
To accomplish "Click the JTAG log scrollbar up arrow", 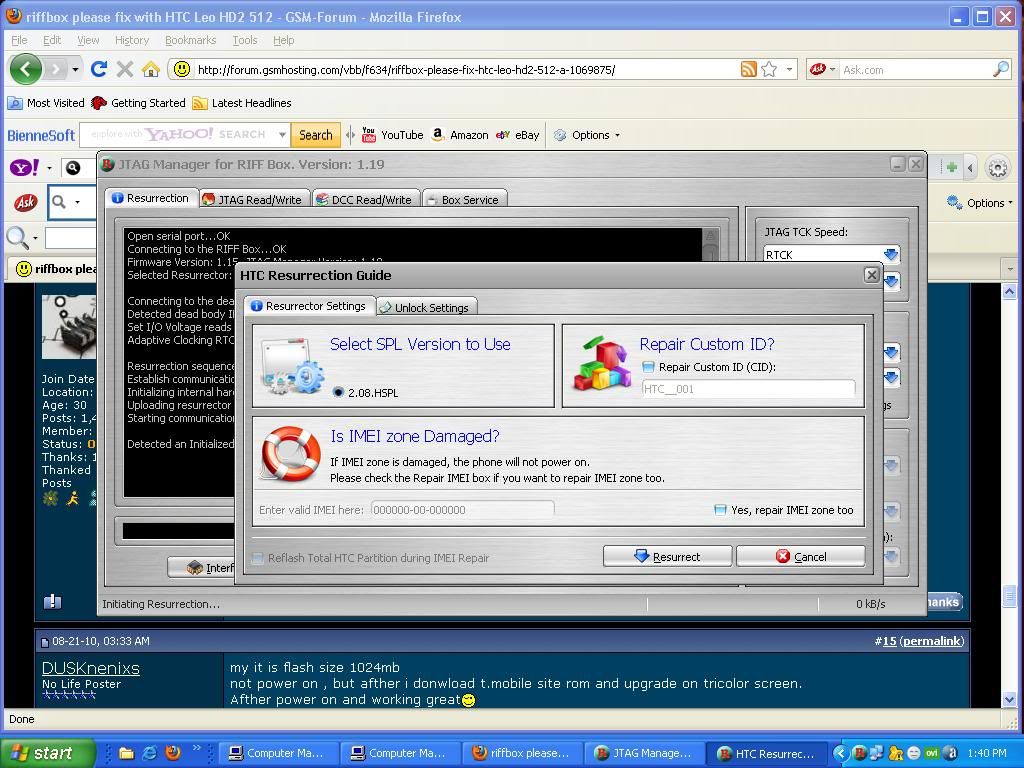I will 711,236.
